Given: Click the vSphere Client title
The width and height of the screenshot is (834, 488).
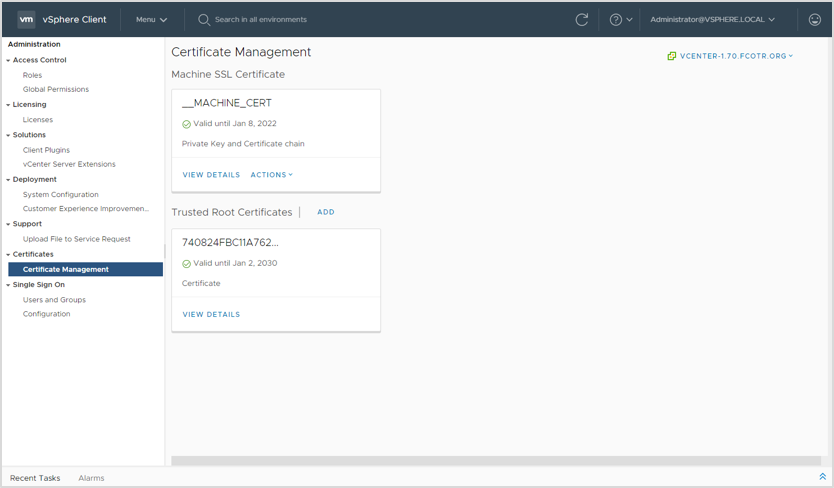Looking at the screenshot, I should [x=74, y=20].
